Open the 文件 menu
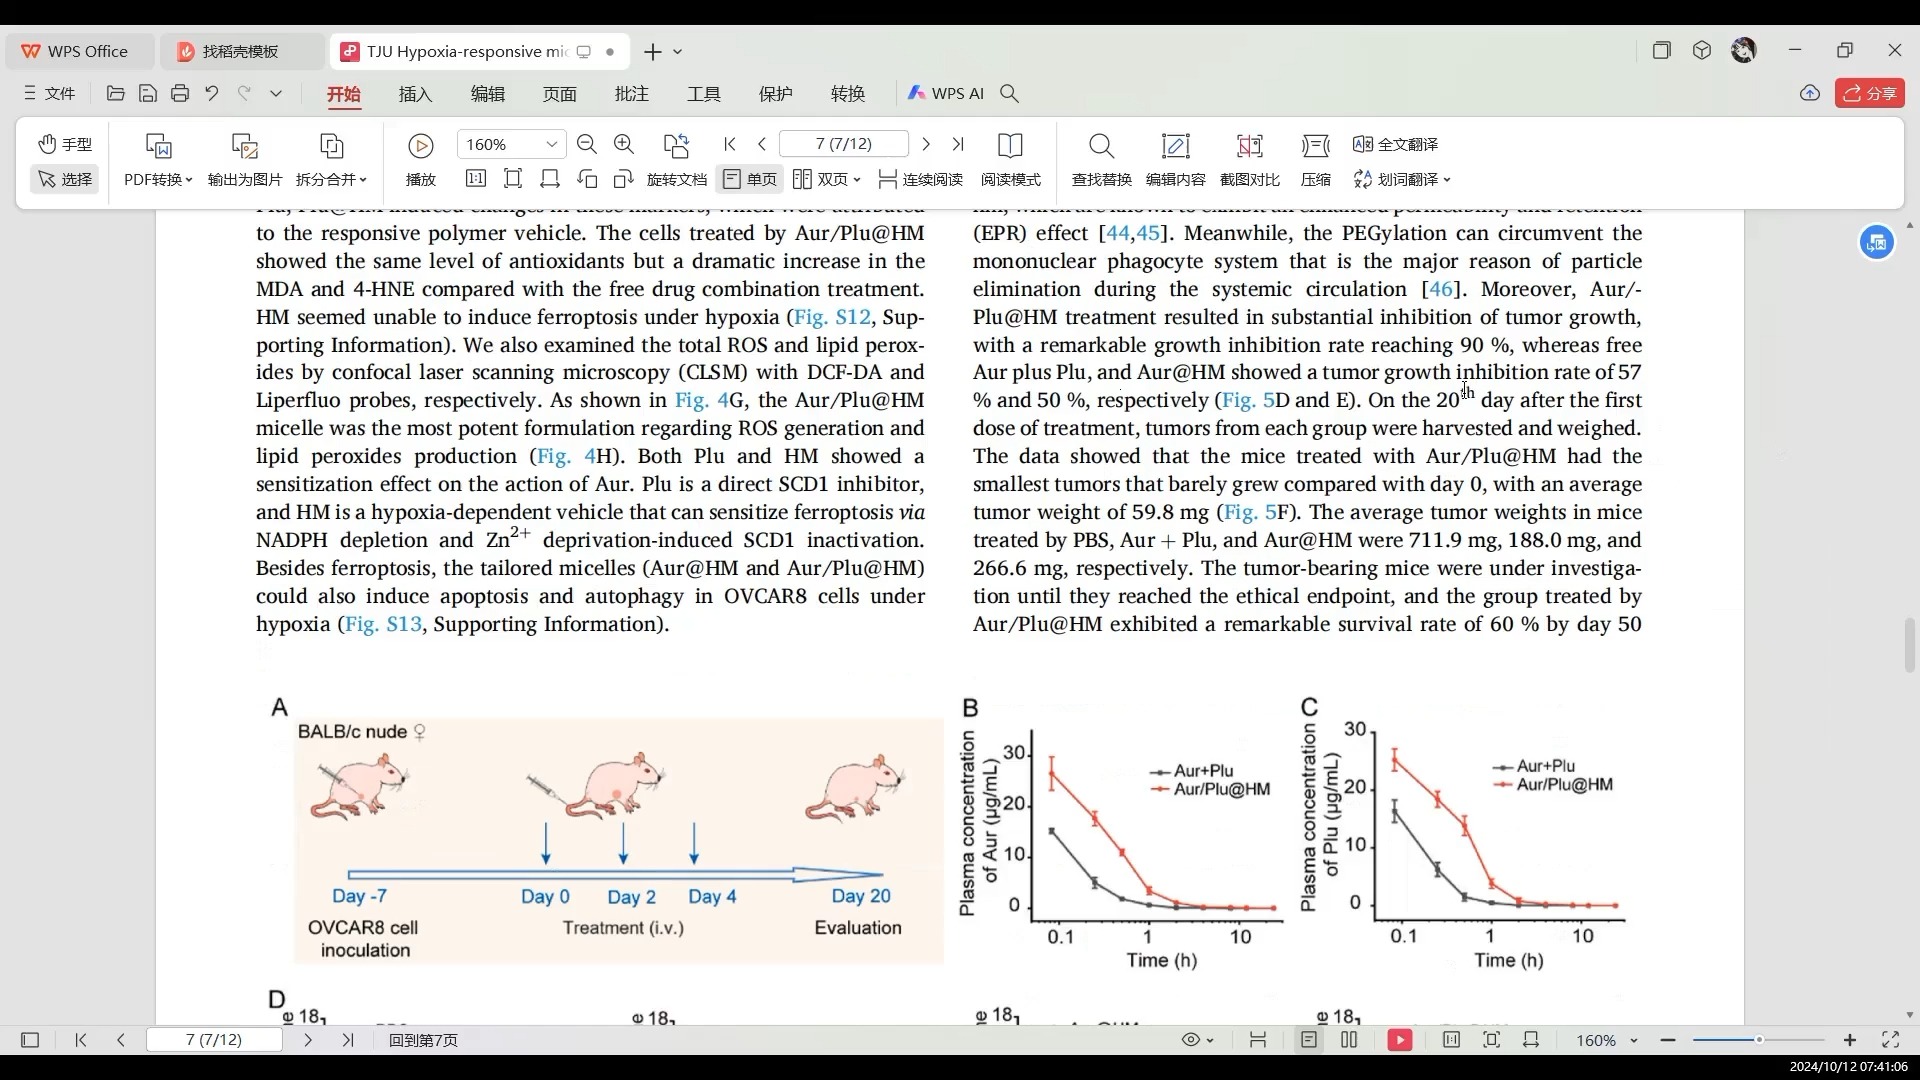The width and height of the screenshot is (1920, 1080). (49, 93)
